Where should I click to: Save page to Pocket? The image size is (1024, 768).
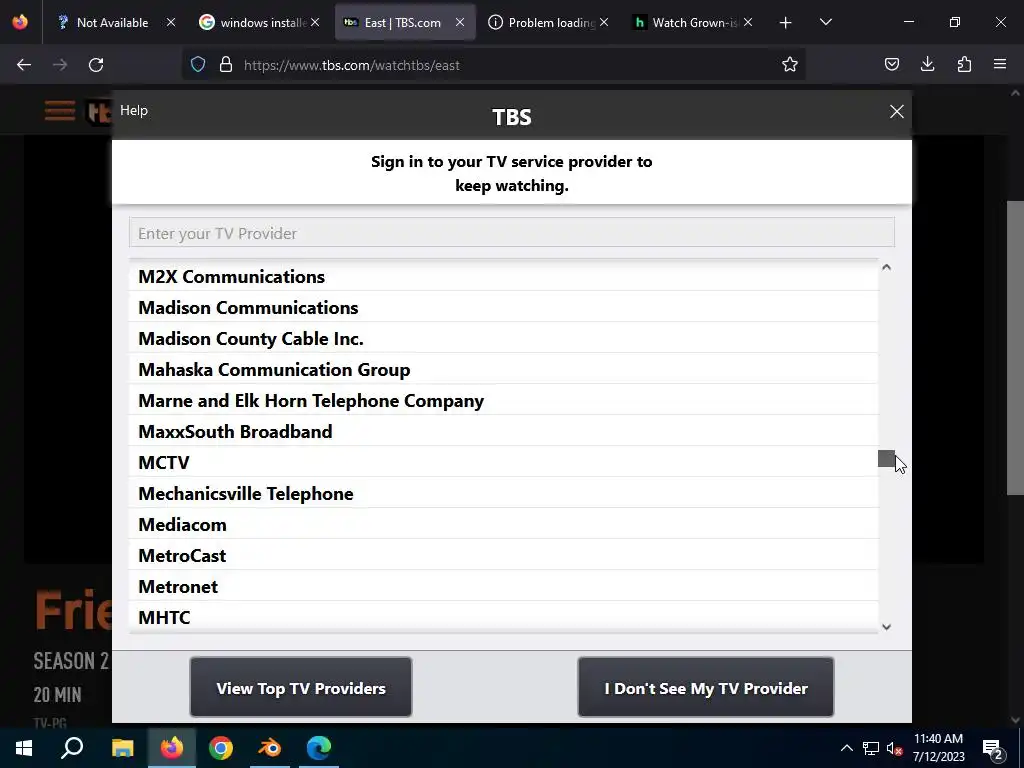[x=891, y=65]
